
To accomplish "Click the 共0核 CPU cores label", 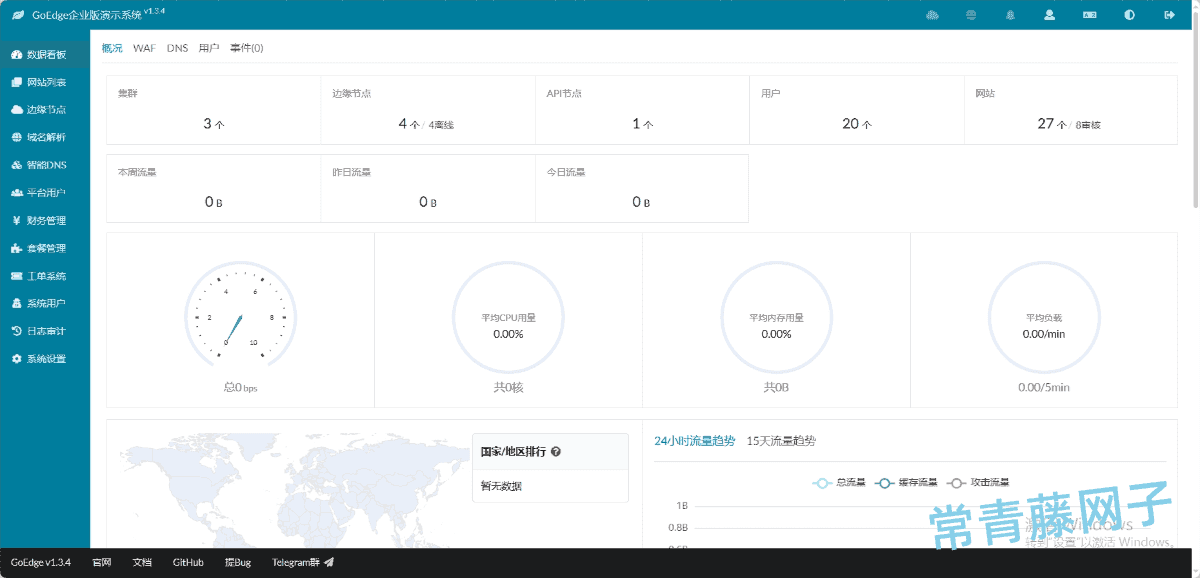I will click(508, 387).
